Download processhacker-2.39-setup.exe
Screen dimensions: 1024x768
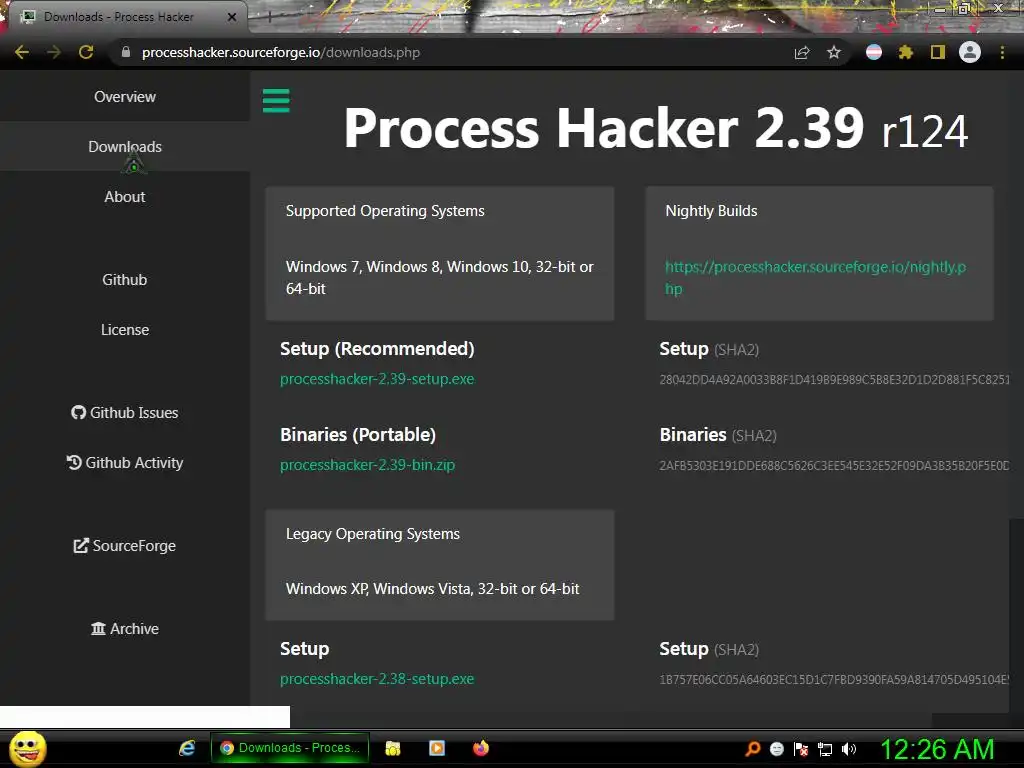point(377,379)
